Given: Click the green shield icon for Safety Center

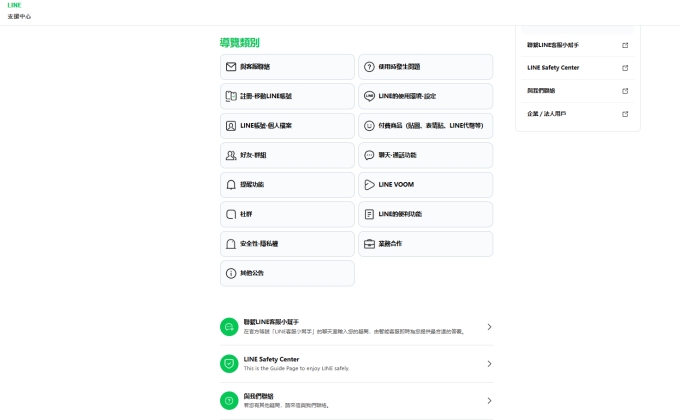Looking at the screenshot, I should [229, 364].
